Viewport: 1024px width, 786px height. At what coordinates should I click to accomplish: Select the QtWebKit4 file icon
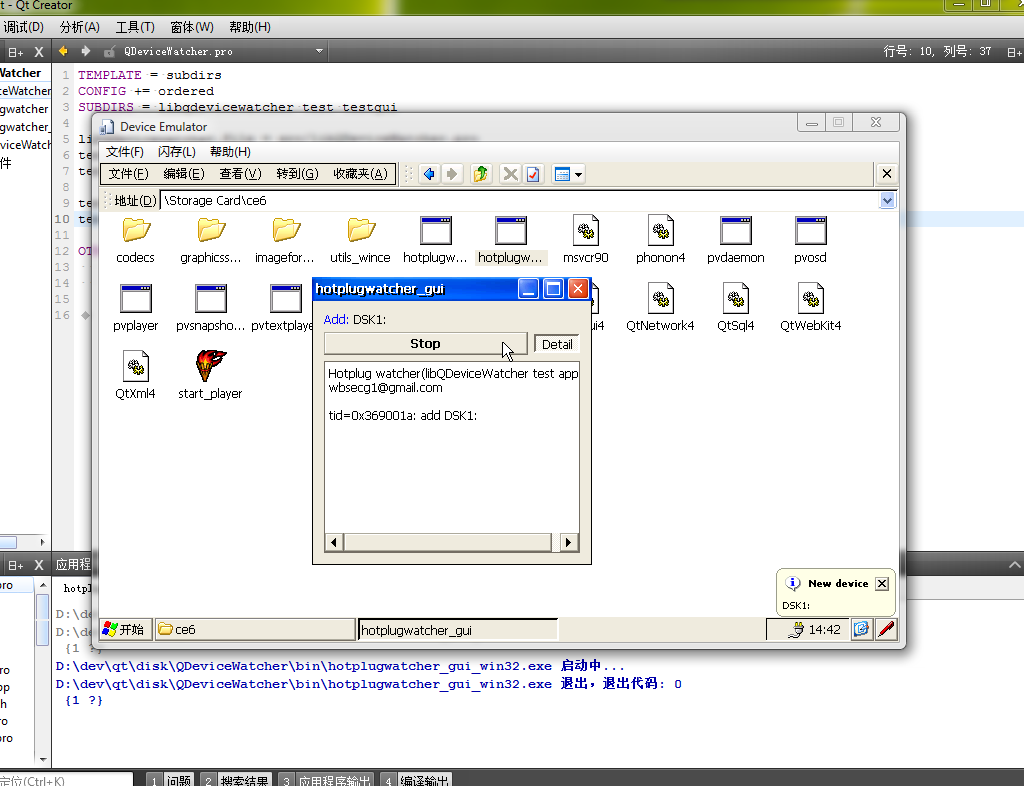pyautogui.click(x=811, y=299)
